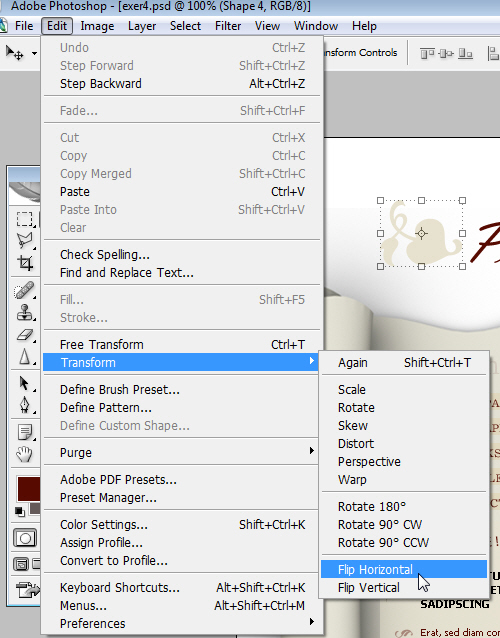
Task: Choose Paste in the Edit menu
Action: 181,191
